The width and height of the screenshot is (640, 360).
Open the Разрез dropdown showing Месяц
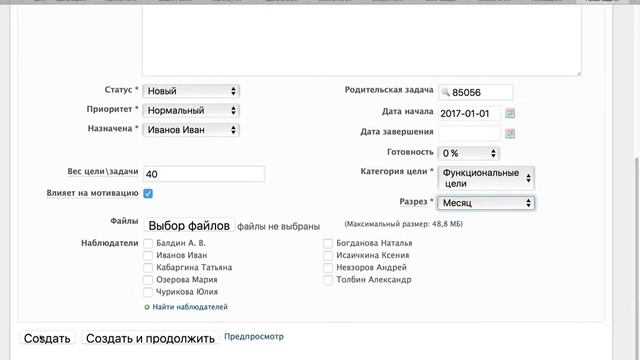coord(486,203)
